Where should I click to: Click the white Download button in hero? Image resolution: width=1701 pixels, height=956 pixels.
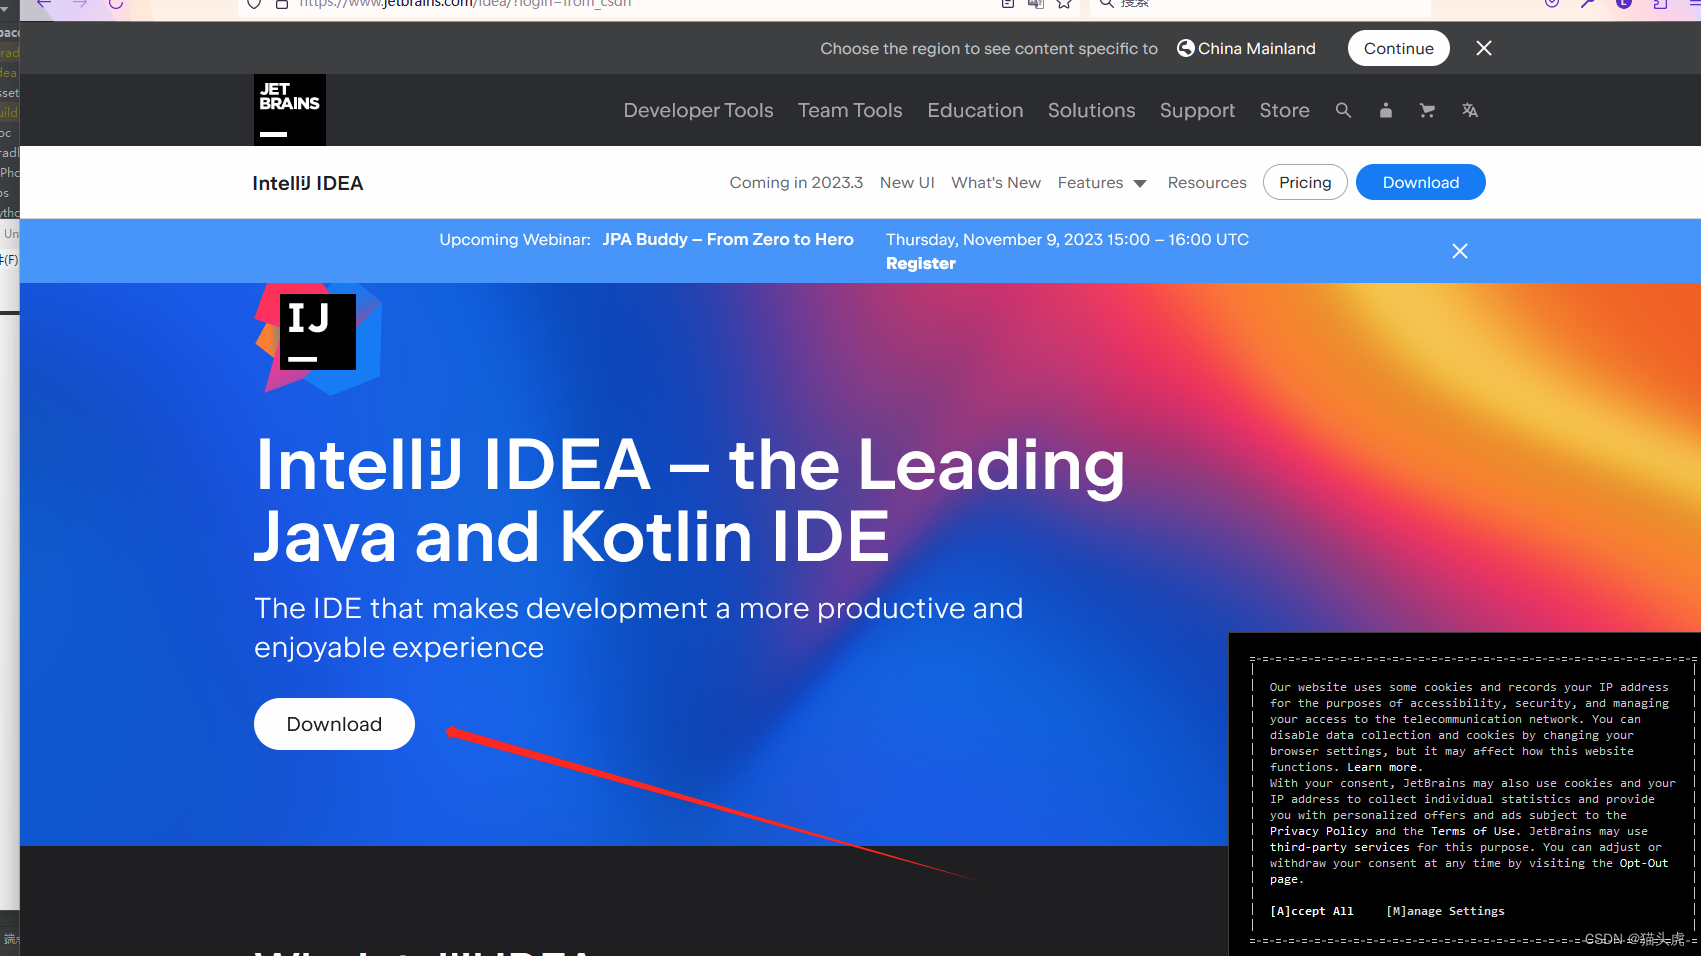(334, 724)
